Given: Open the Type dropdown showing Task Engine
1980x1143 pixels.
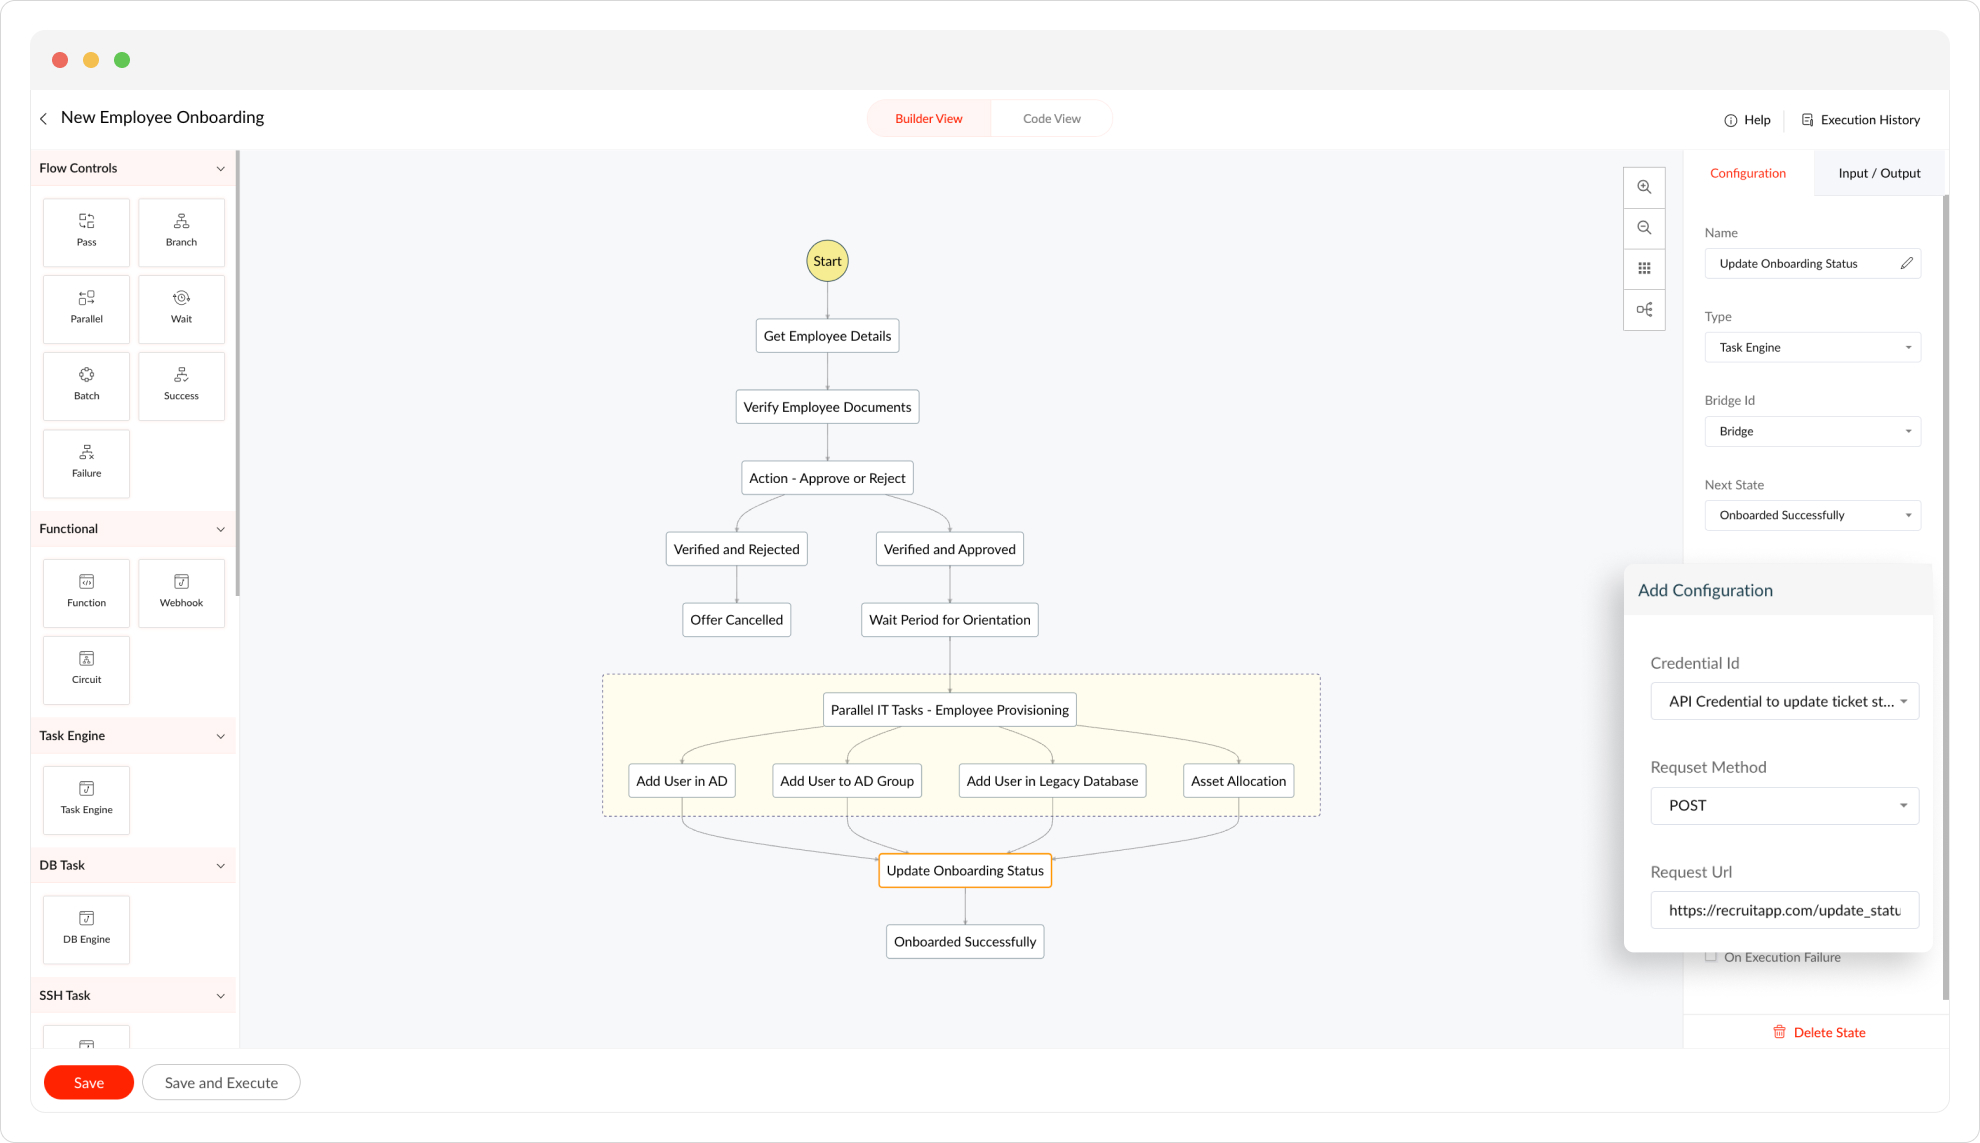Looking at the screenshot, I should pyautogui.click(x=1812, y=347).
